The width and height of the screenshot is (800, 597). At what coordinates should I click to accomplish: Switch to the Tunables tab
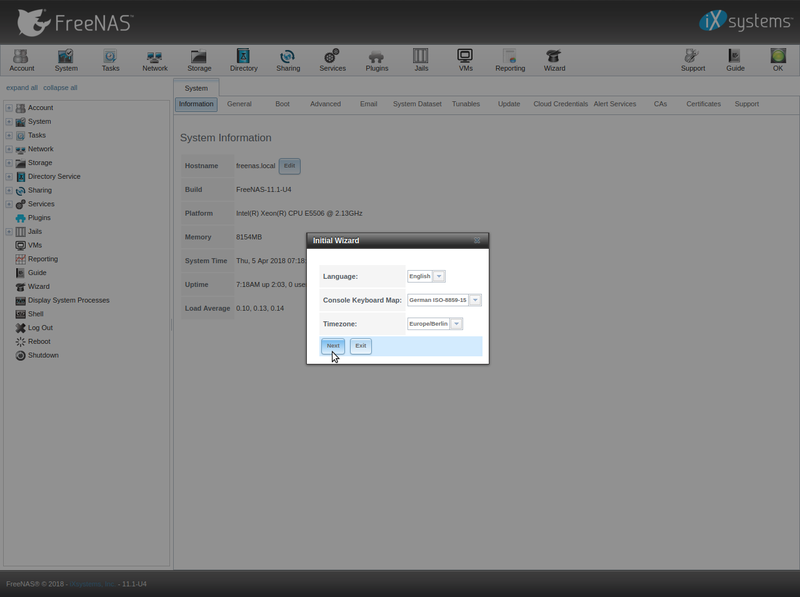466,104
